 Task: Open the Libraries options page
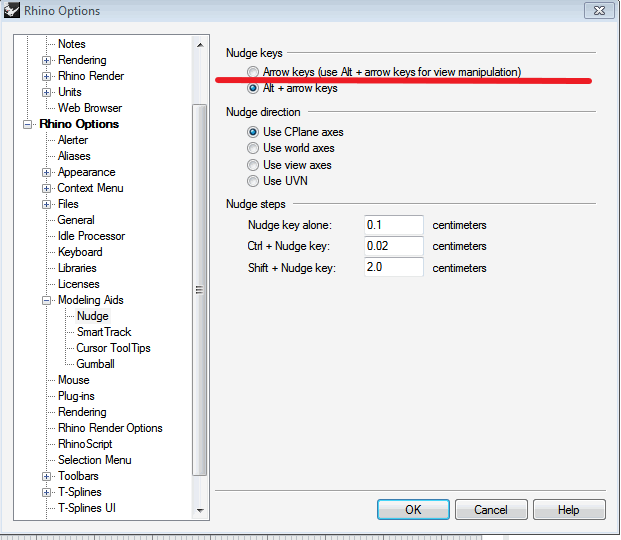pos(77,268)
